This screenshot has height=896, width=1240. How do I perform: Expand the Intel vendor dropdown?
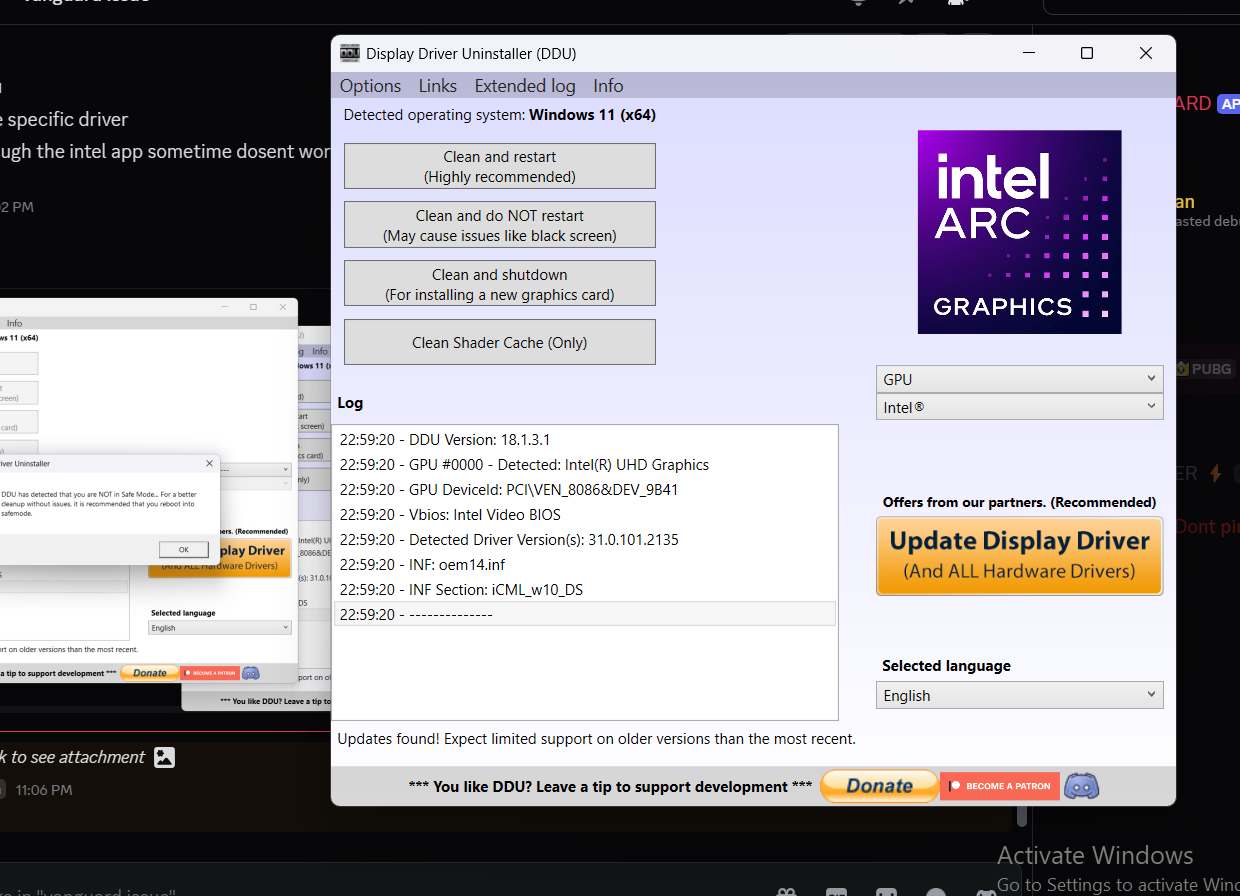(1019, 407)
